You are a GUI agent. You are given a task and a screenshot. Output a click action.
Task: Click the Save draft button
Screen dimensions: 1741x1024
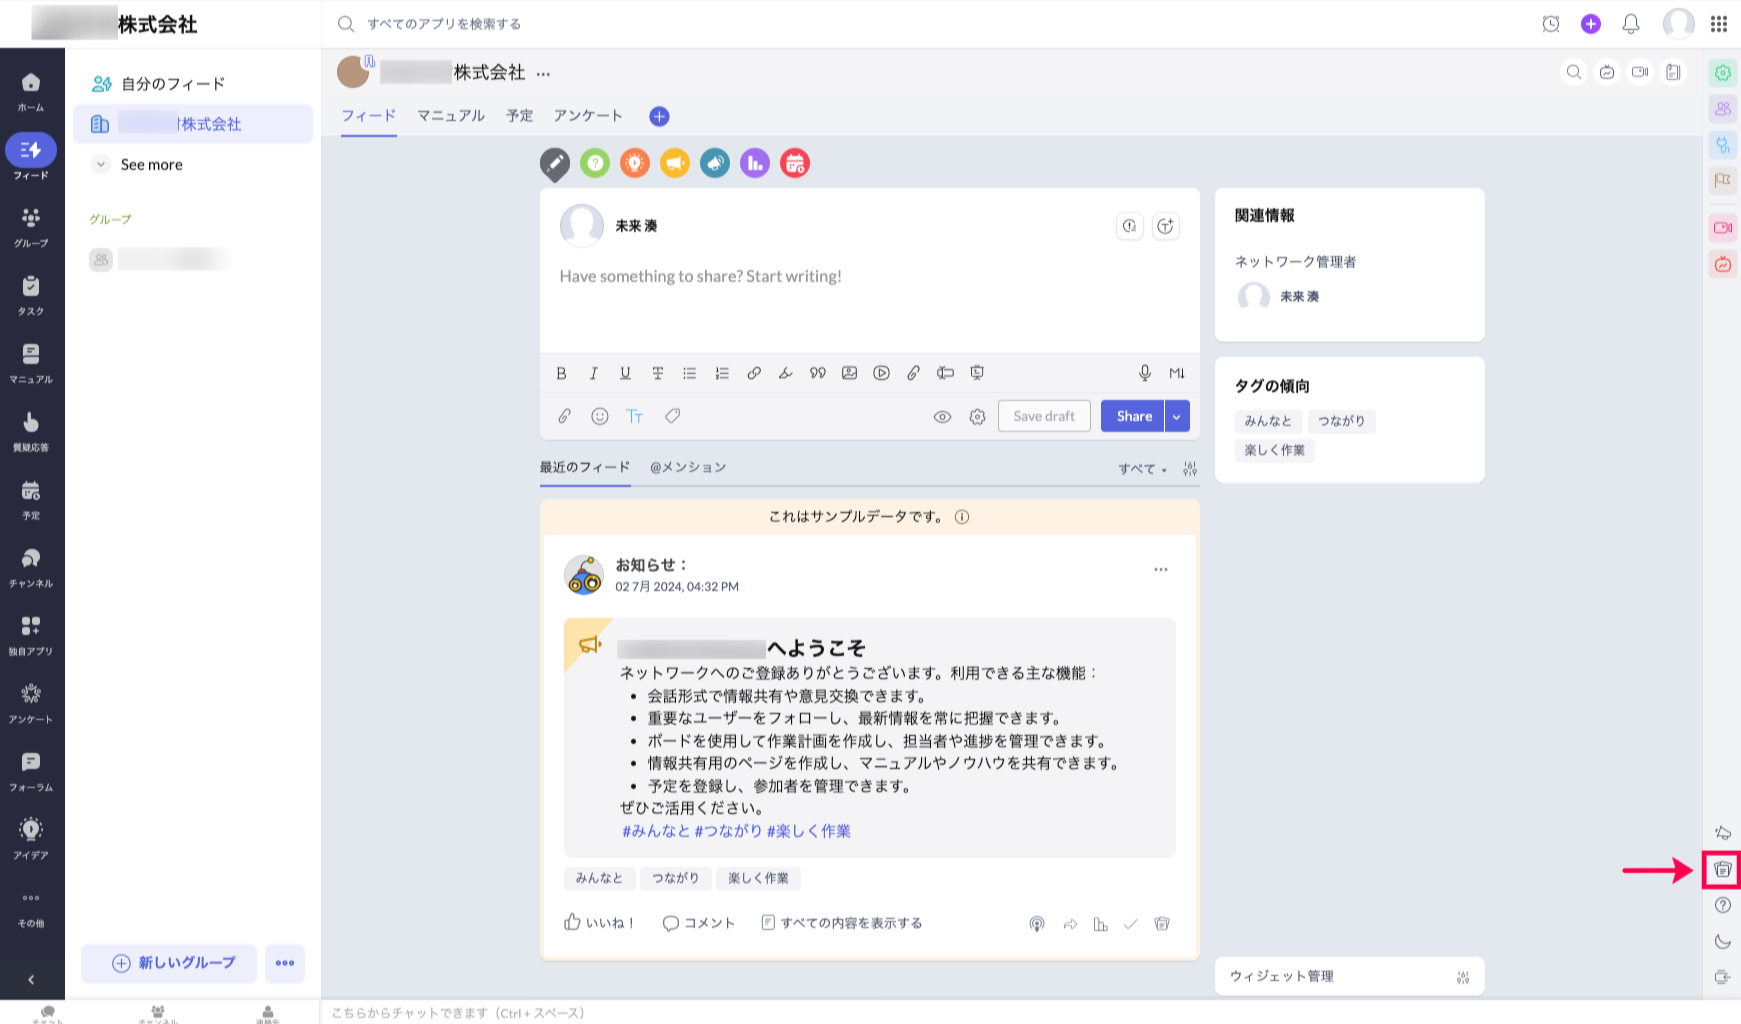click(1044, 417)
